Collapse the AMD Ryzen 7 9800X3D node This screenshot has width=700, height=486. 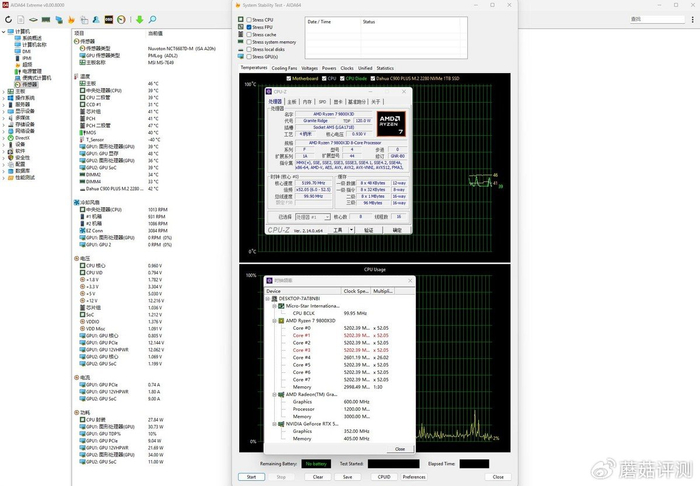(273, 320)
